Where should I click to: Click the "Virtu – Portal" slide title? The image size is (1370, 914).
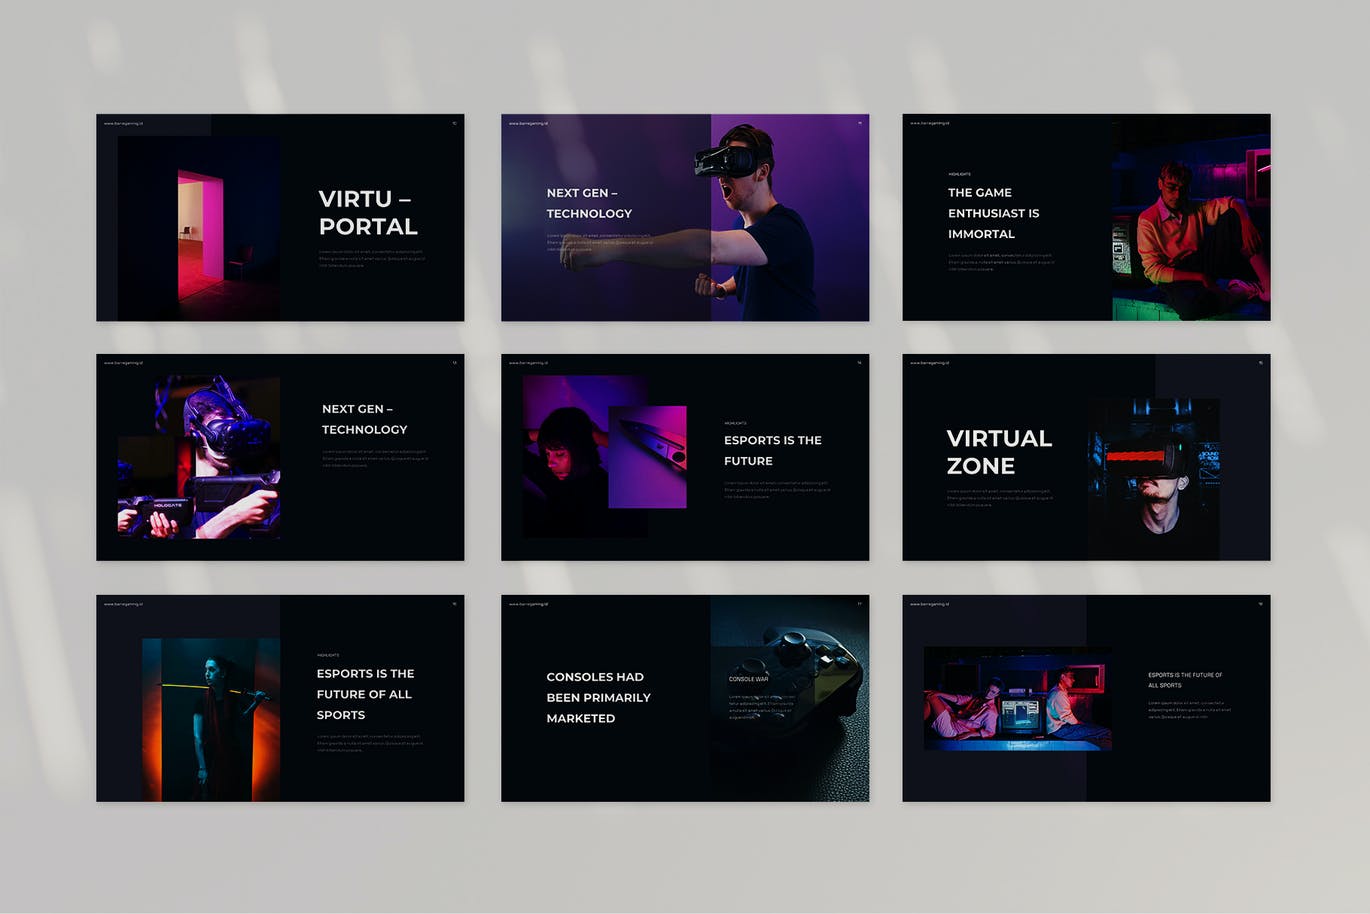tap(368, 213)
